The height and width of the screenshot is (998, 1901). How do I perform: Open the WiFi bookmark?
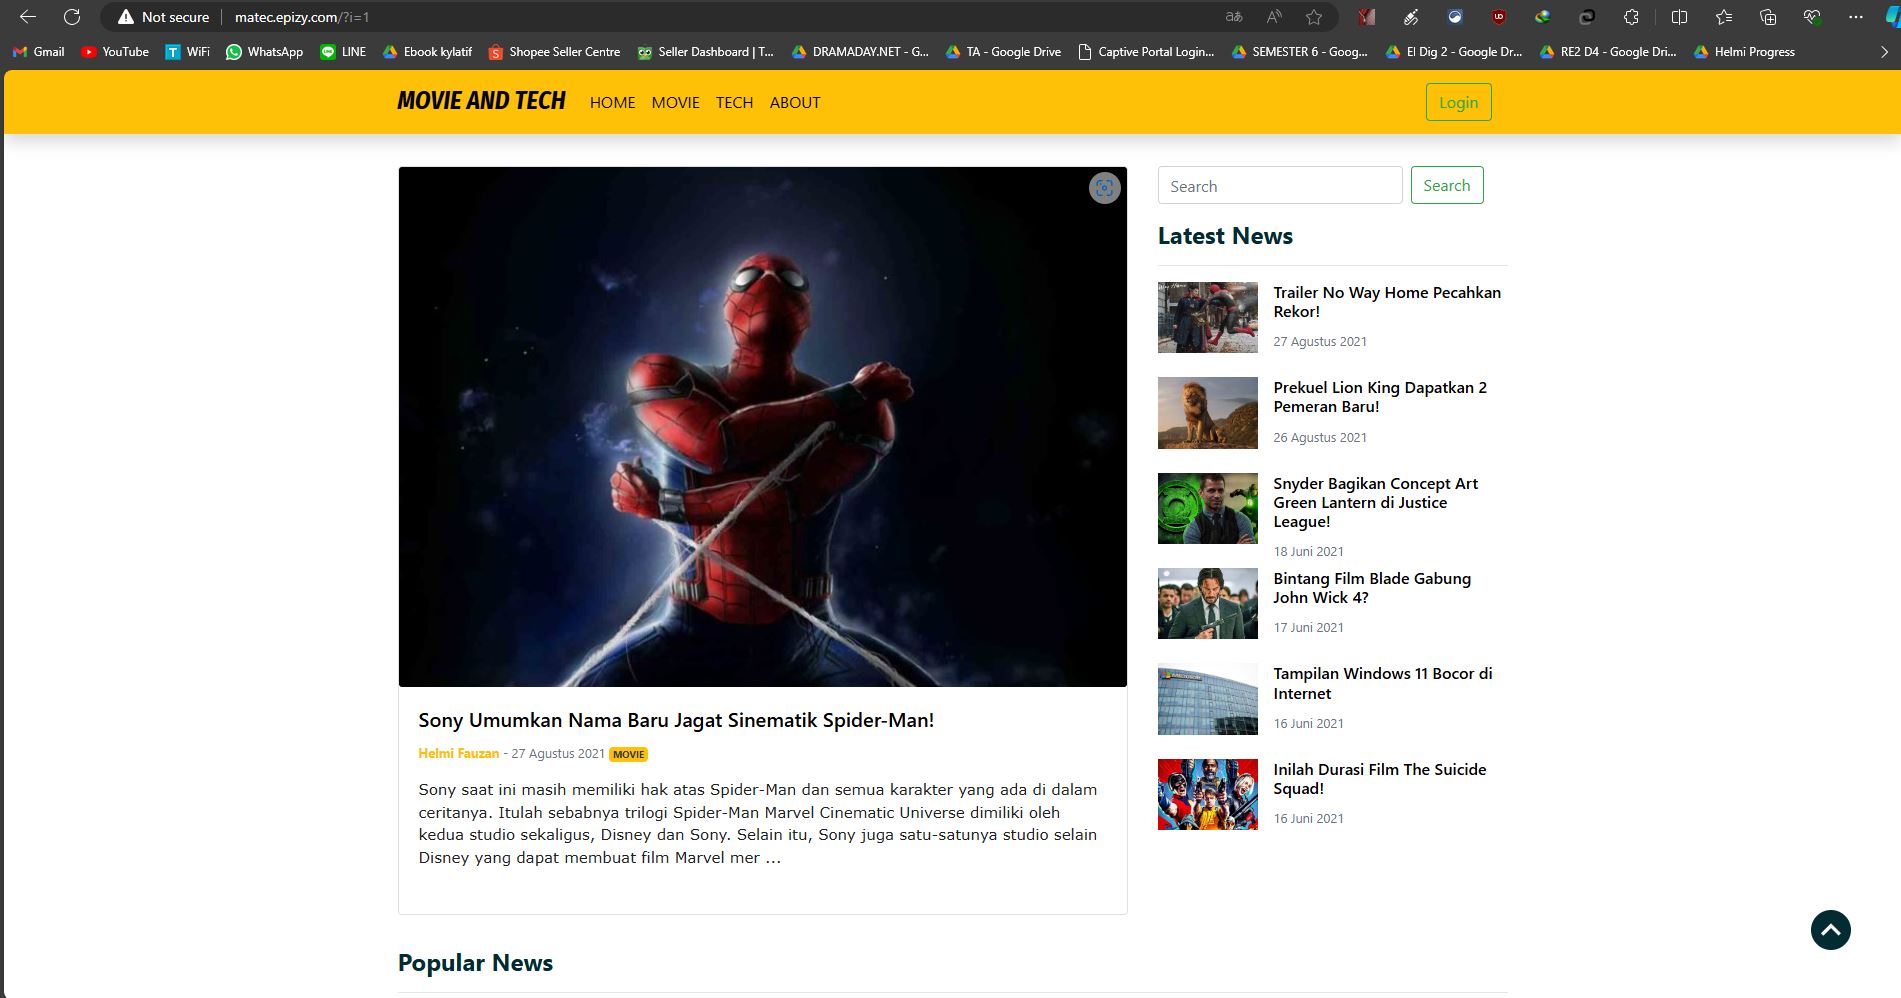tap(188, 52)
